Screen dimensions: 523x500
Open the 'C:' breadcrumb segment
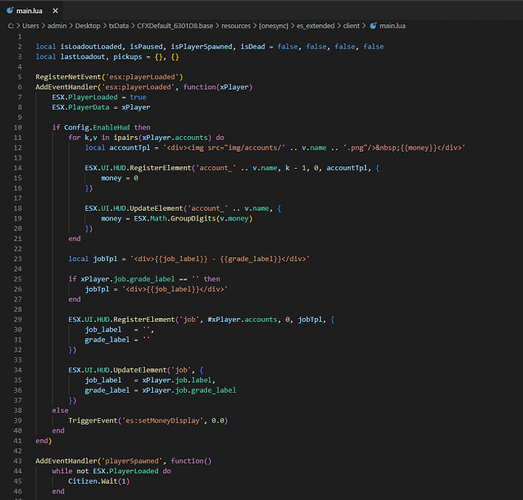pos(11,26)
